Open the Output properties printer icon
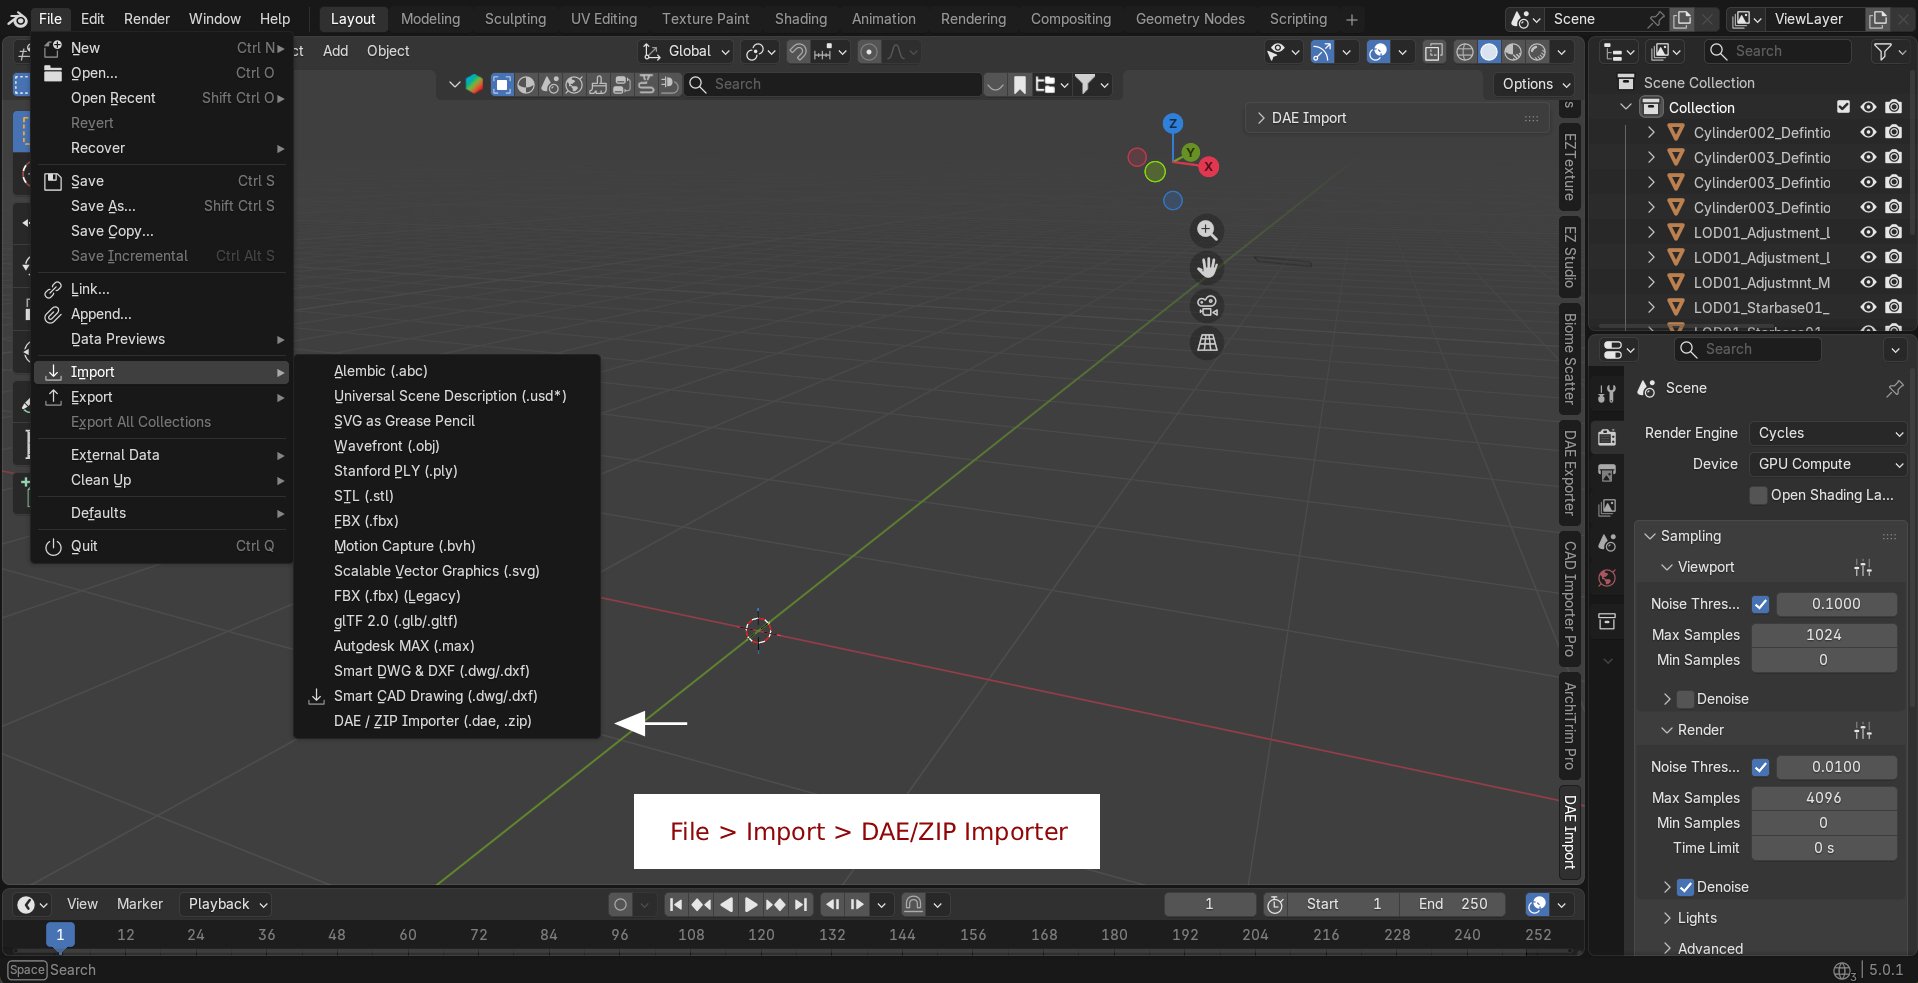The width and height of the screenshot is (1918, 983). 1607,472
